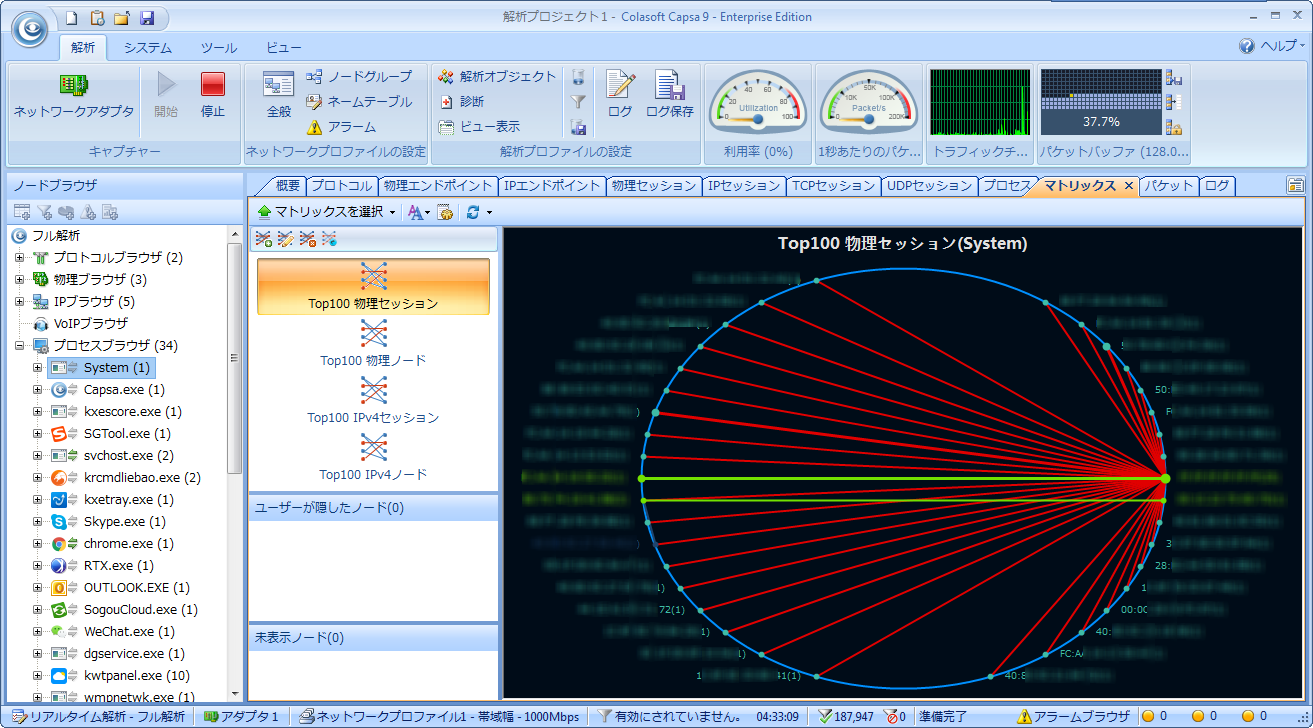Open the 'マトリックスを選択' dropdown
The image size is (1313, 728).
[x=326, y=212]
